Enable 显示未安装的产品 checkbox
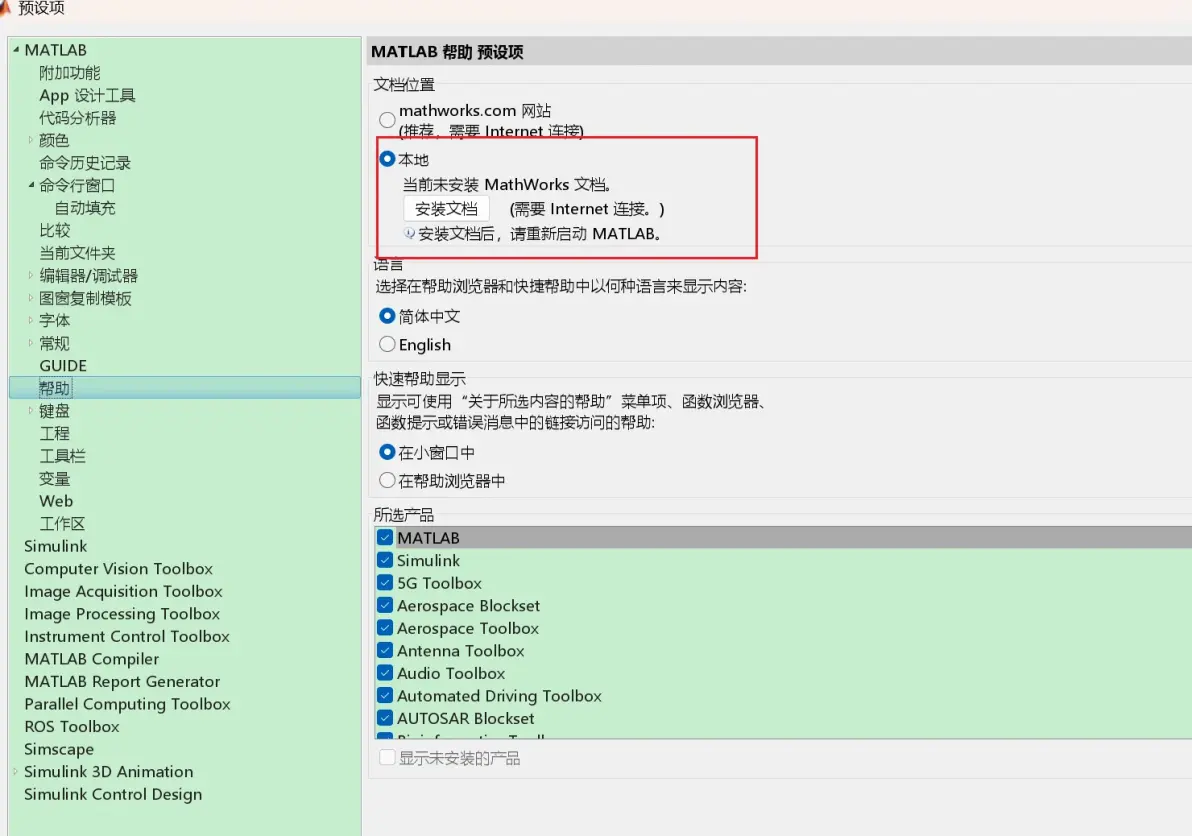 [387, 757]
